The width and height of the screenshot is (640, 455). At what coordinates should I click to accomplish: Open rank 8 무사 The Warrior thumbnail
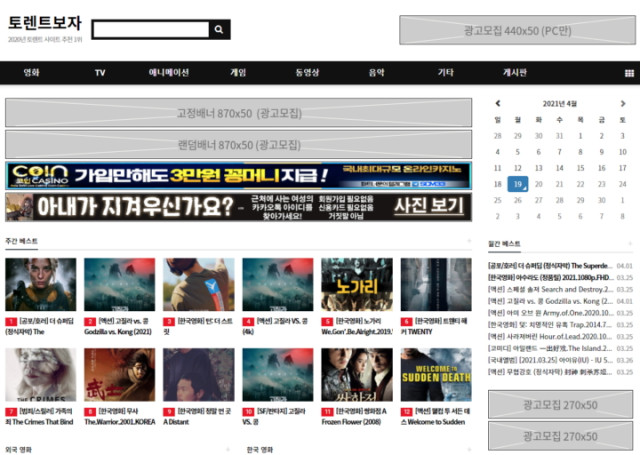[120, 375]
